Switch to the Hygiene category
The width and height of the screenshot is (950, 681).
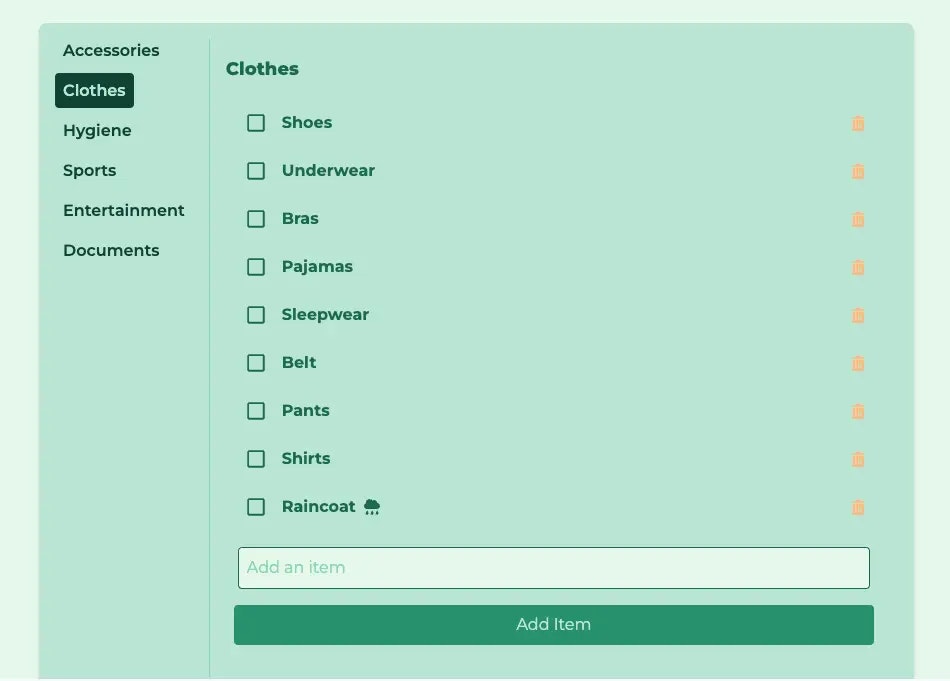[x=97, y=130]
